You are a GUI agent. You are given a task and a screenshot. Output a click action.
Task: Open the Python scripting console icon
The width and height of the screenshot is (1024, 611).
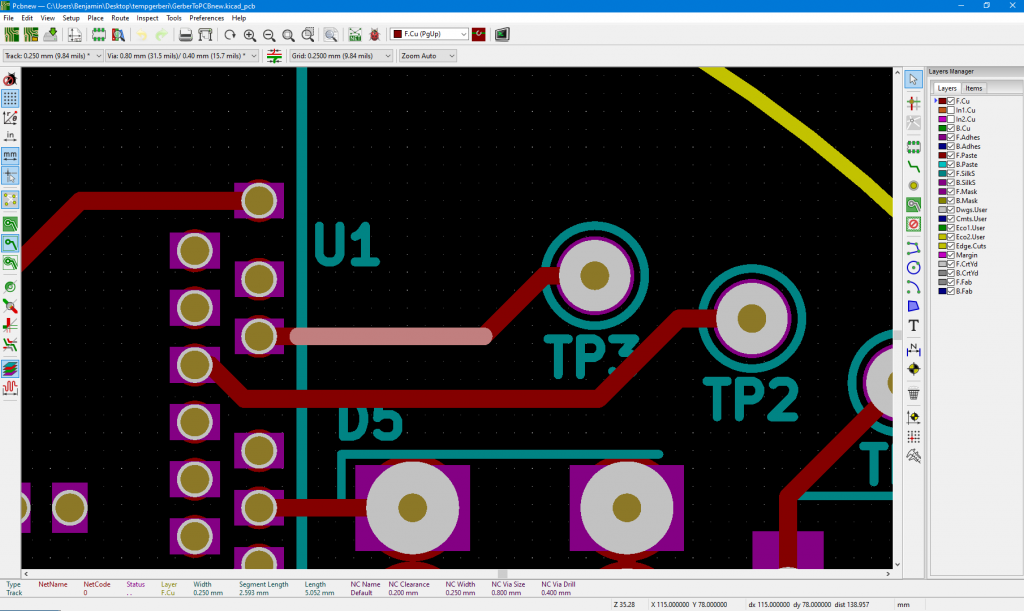pos(501,34)
